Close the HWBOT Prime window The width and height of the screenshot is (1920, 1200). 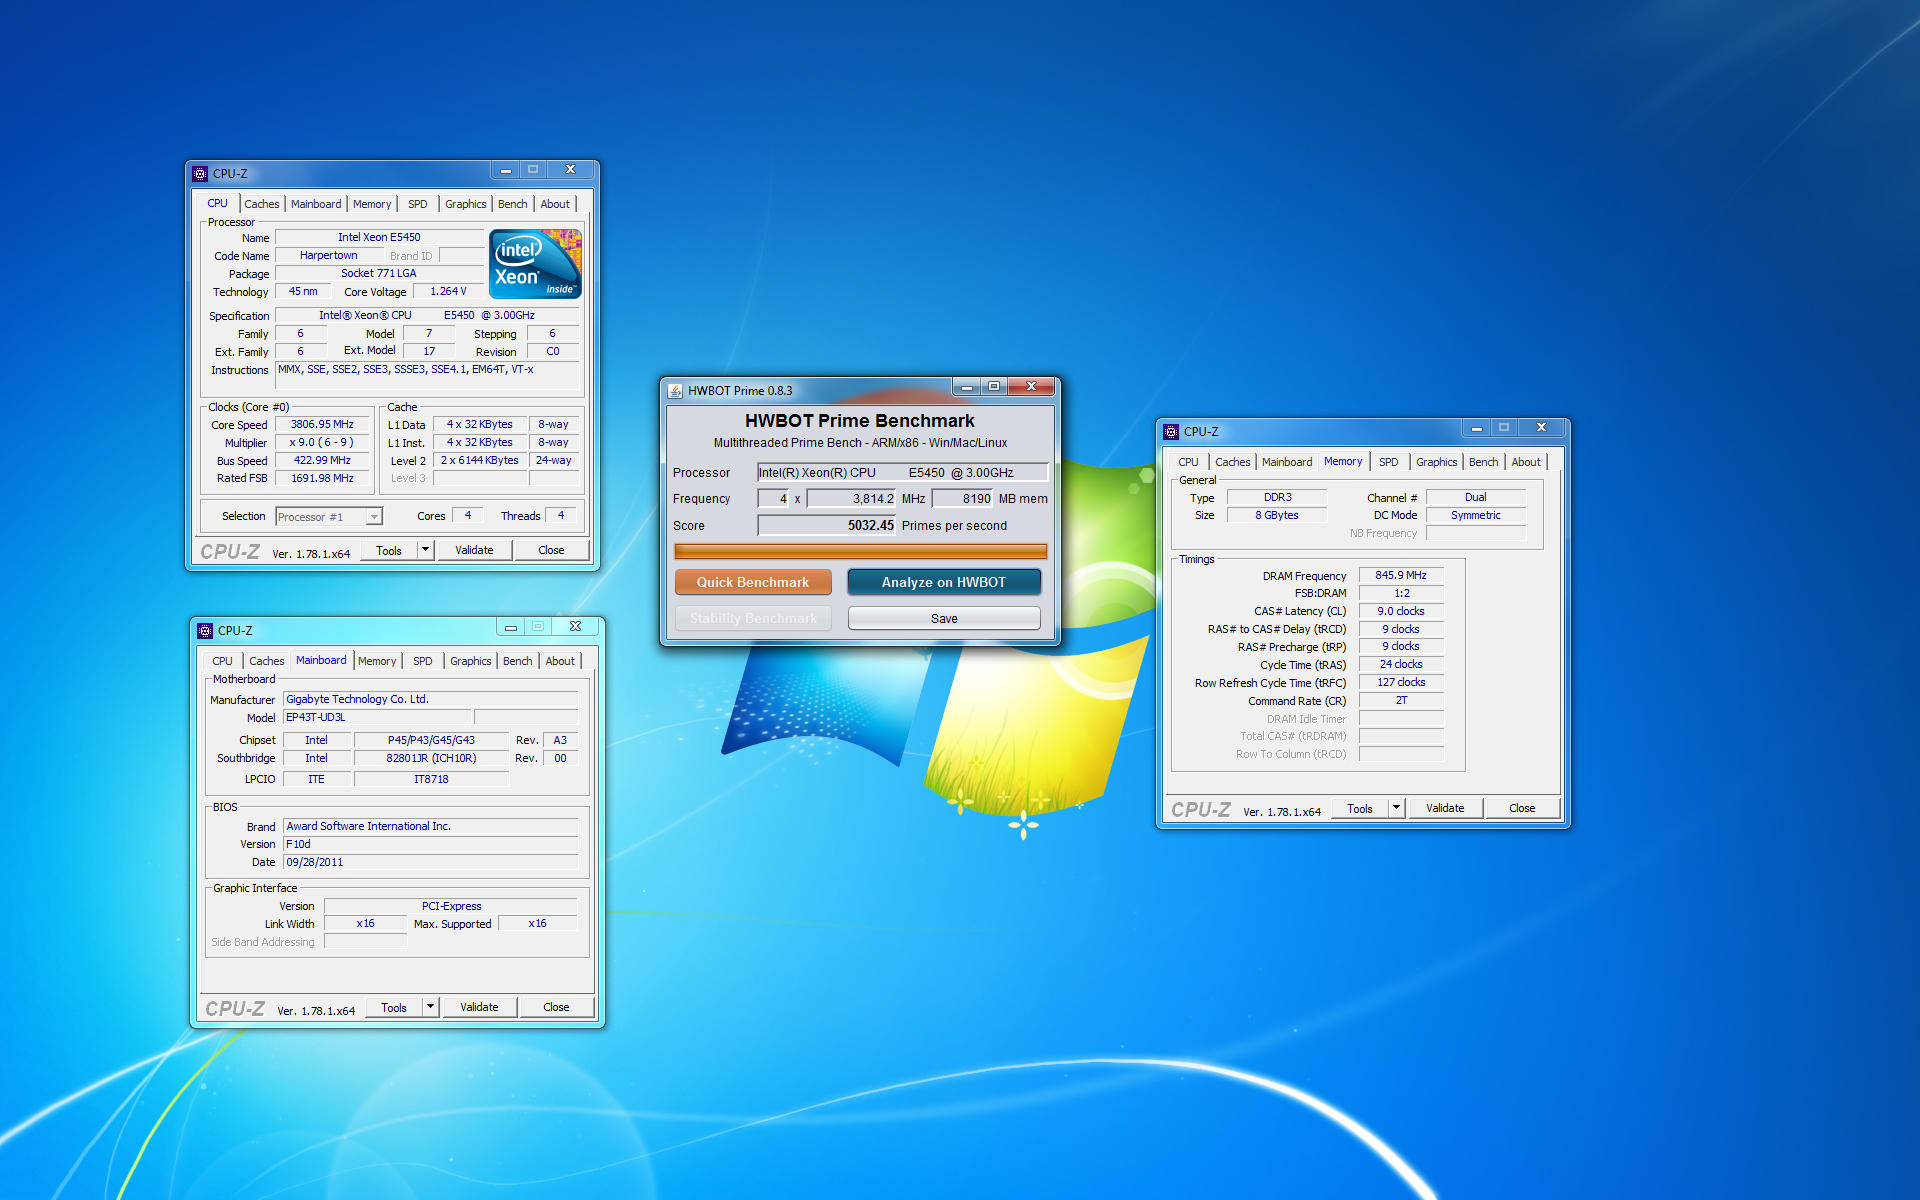coord(1031,387)
